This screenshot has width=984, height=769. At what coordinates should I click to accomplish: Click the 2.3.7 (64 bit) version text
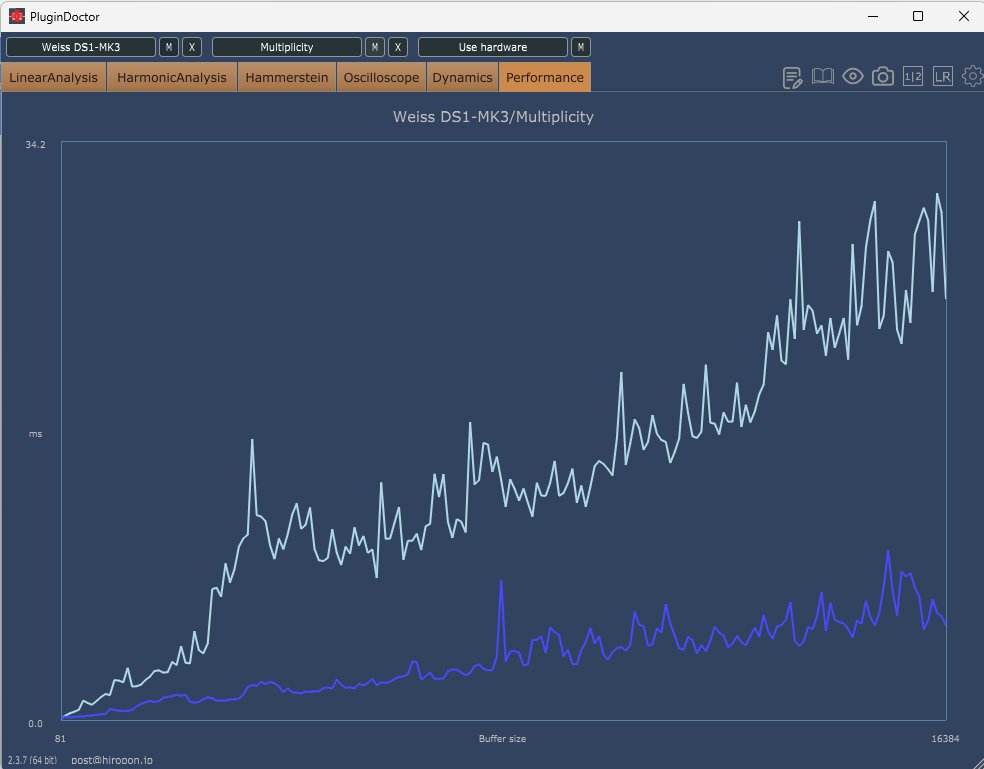[33, 760]
